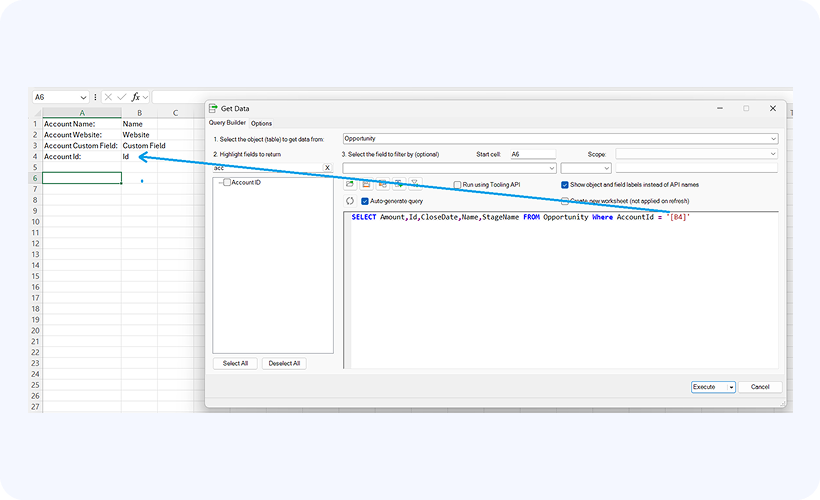Click the Start cell input field
This screenshot has width=820, height=500.
click(531, 154)
